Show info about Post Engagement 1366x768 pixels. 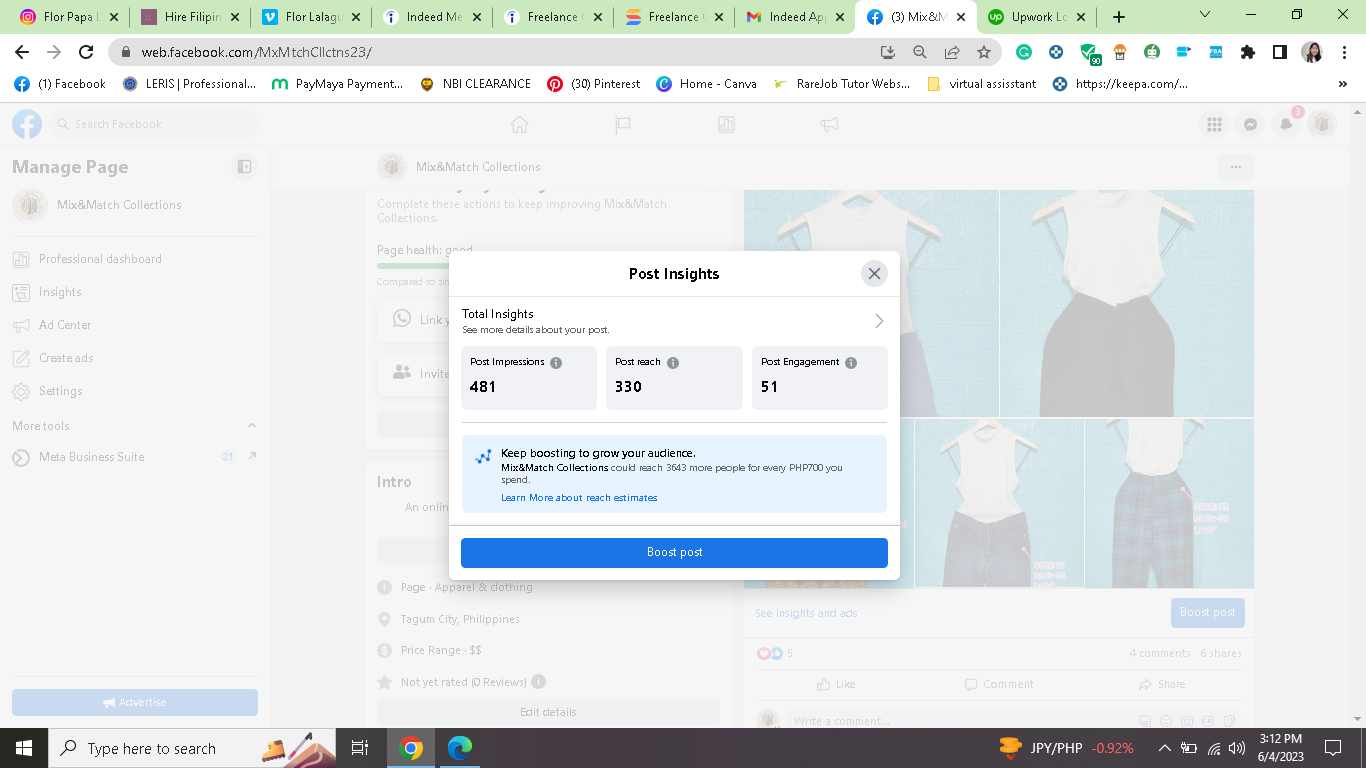coord(851,363)
